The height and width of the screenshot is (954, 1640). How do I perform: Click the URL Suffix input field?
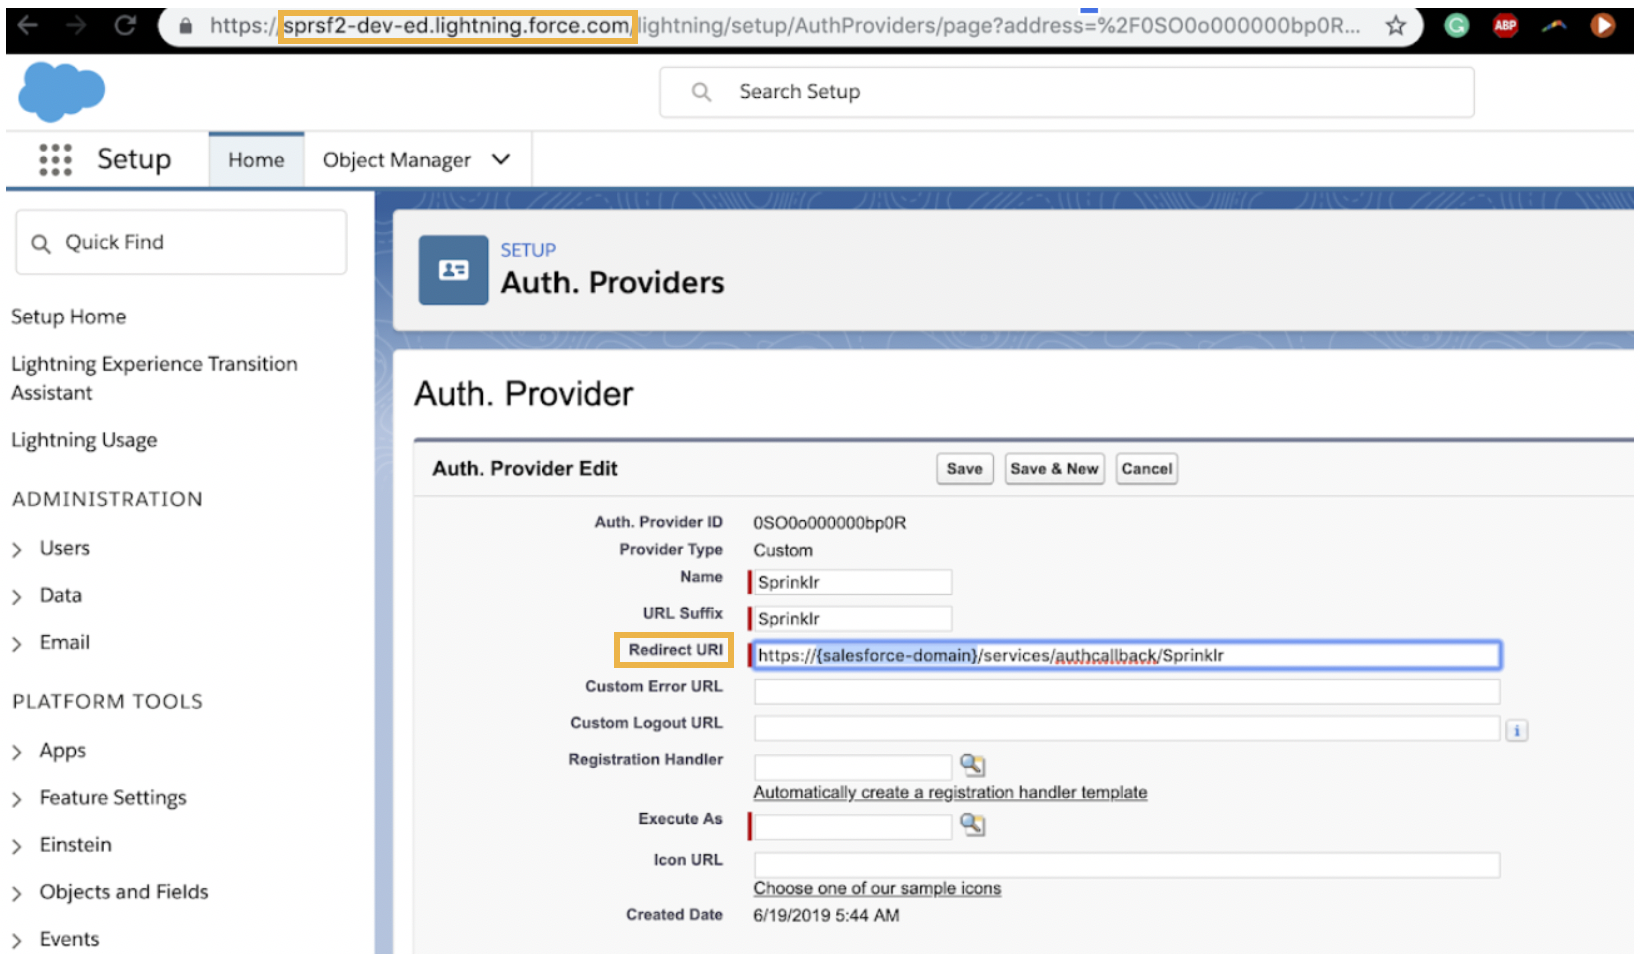tap(852, 618)
